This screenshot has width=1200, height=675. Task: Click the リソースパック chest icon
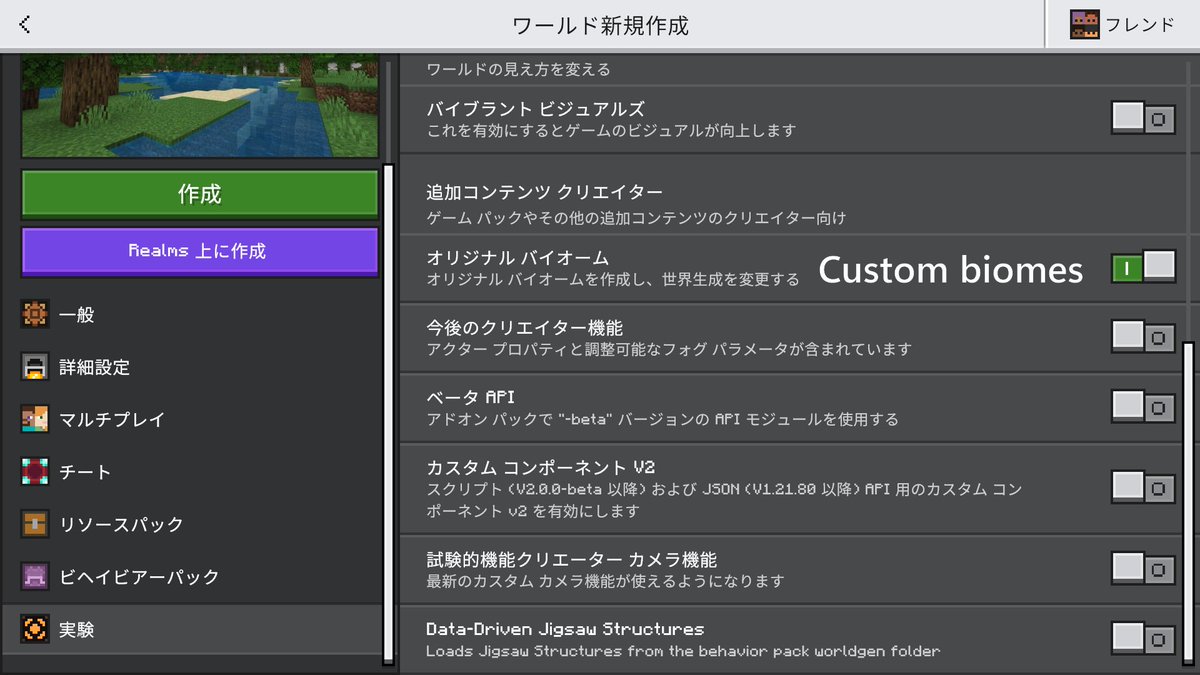point(34,524)
